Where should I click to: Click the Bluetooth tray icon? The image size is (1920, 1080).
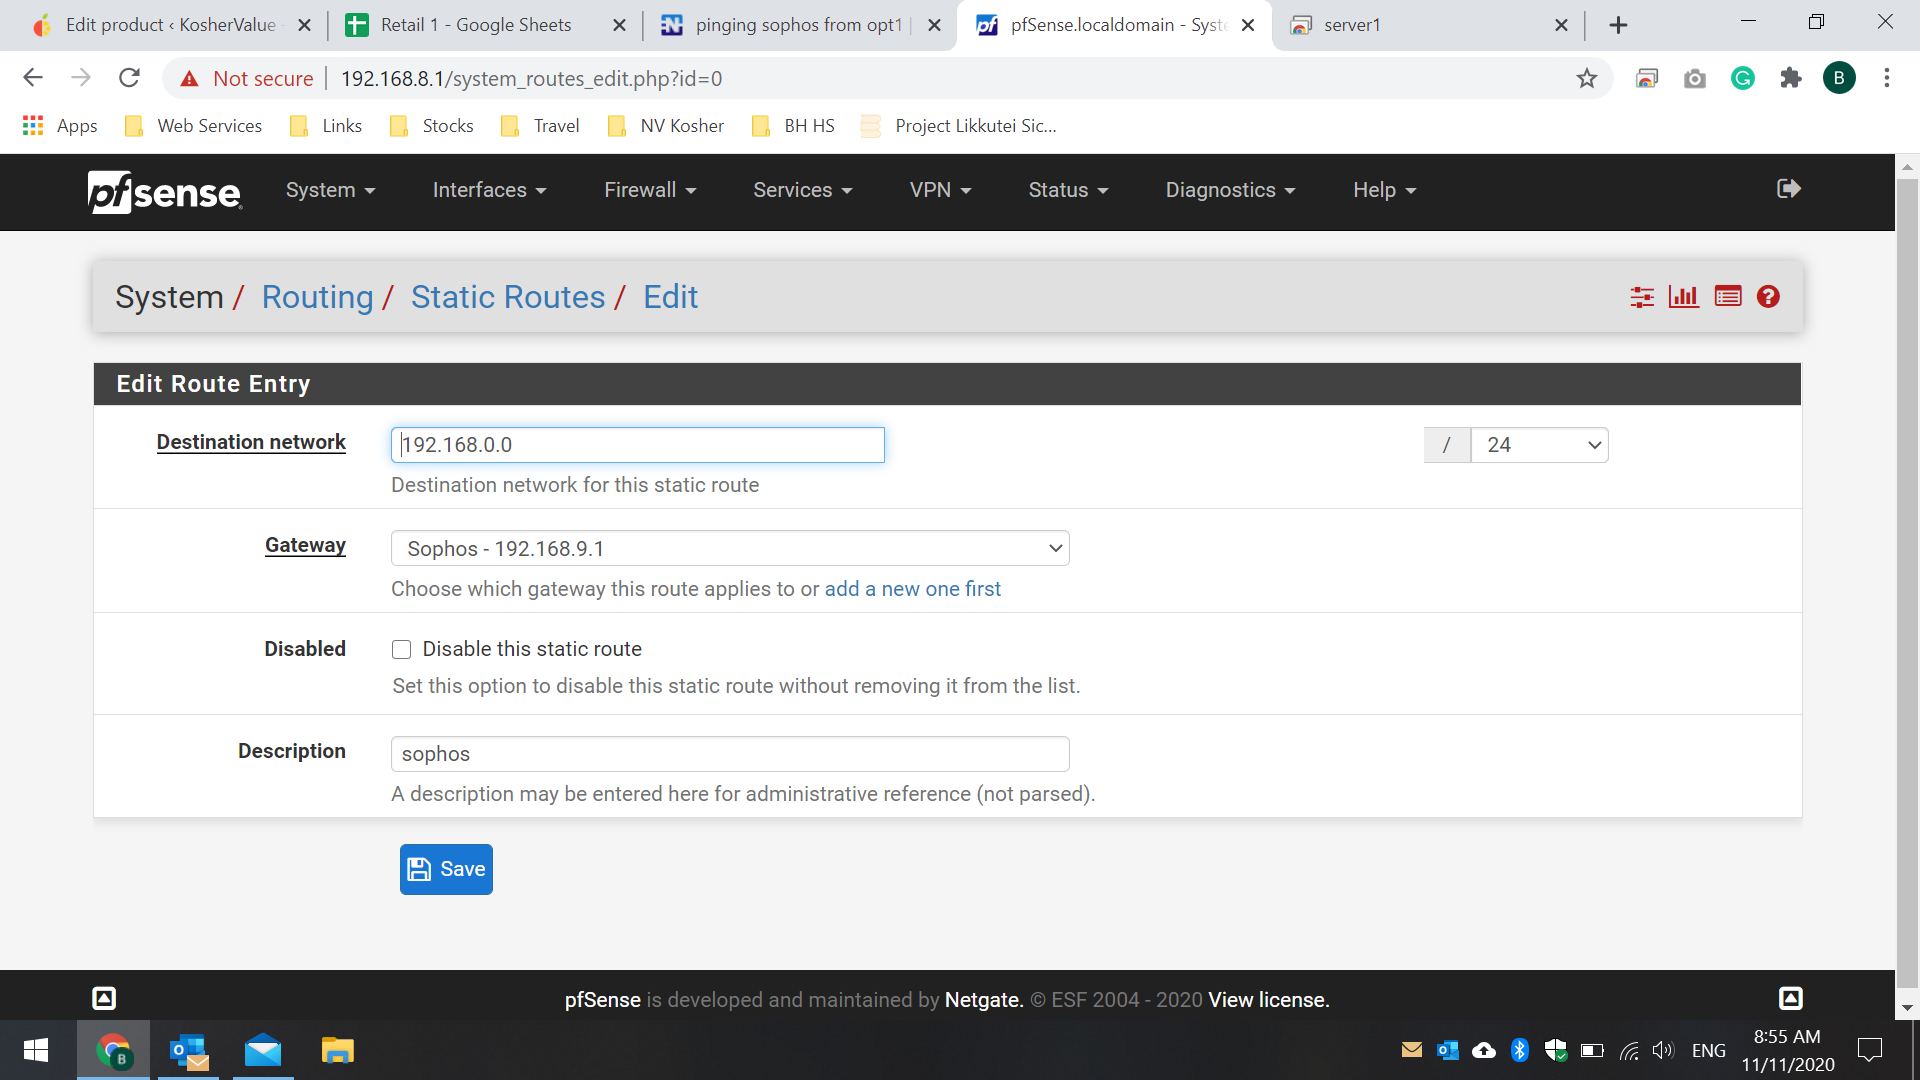click(x=1520, y=1050)
